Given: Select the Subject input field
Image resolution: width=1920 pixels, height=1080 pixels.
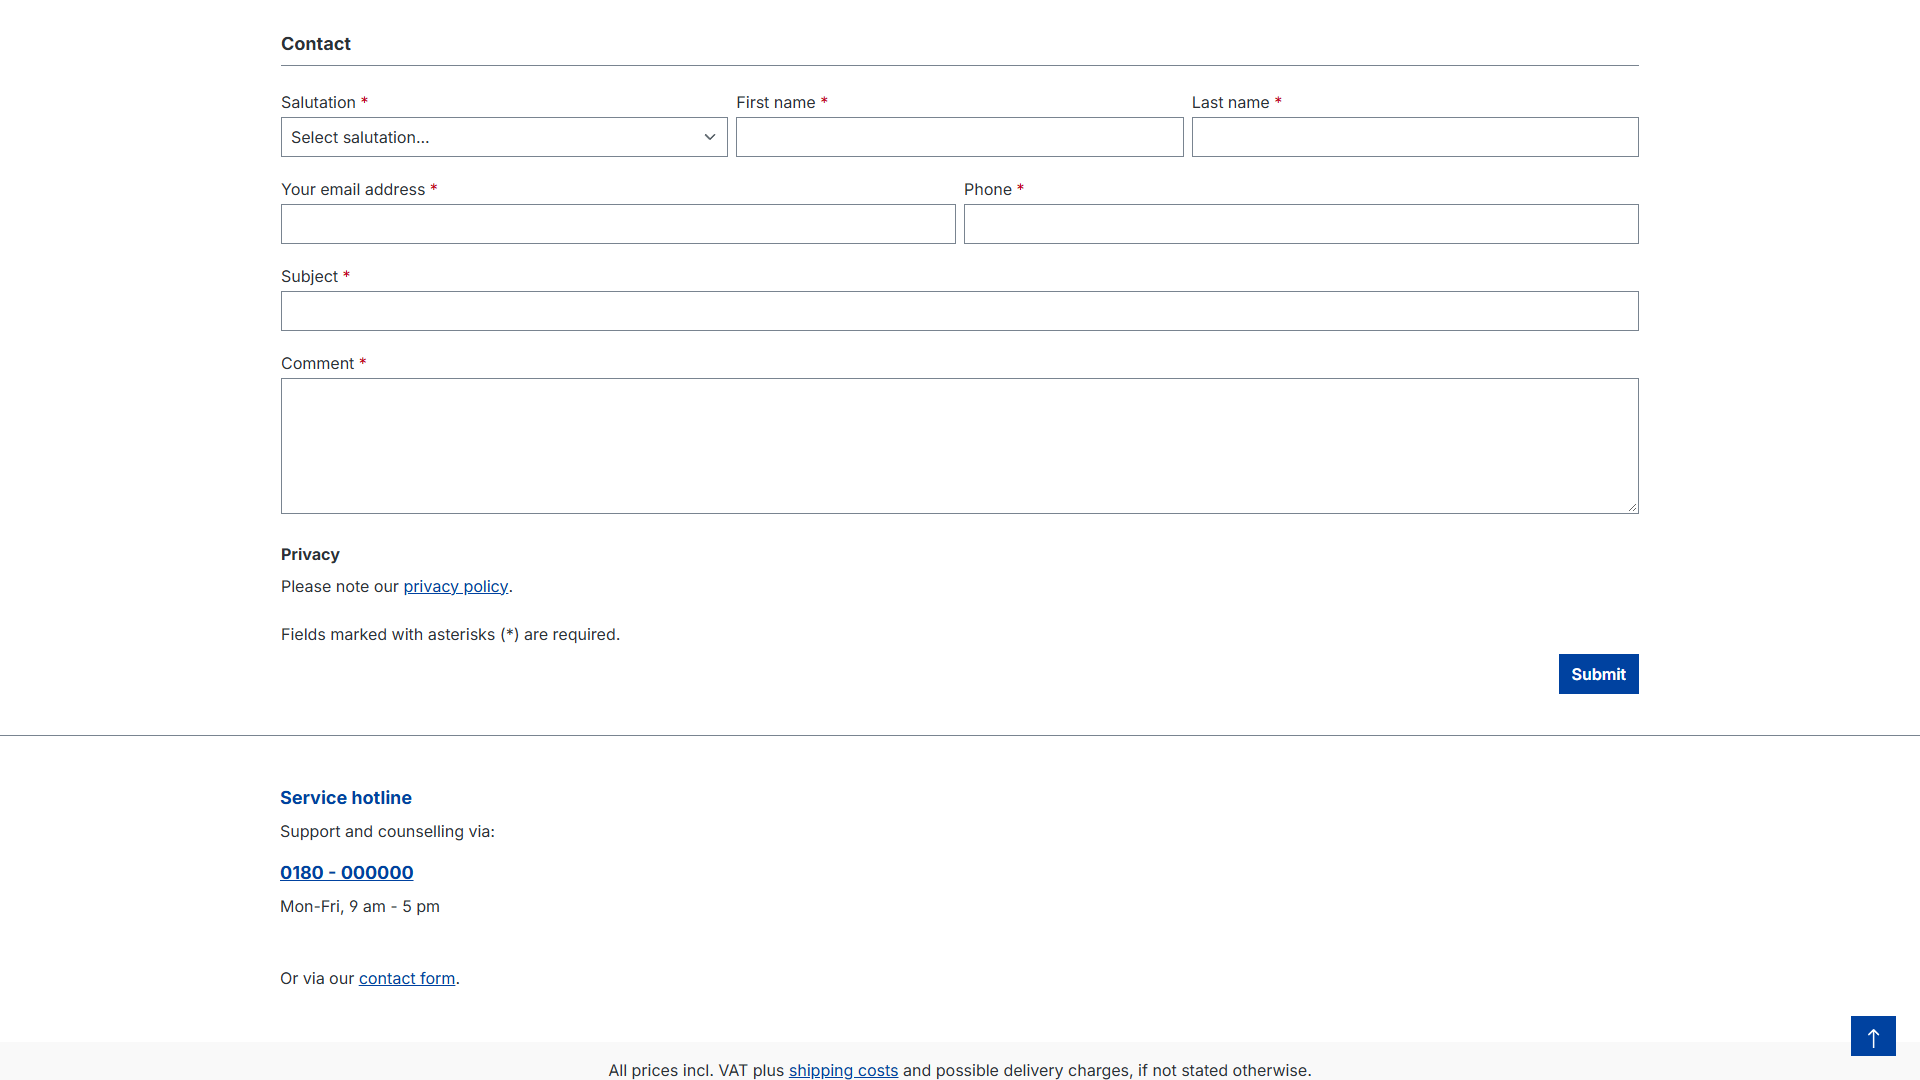Looking at the screenshot, I should (960, 311).
